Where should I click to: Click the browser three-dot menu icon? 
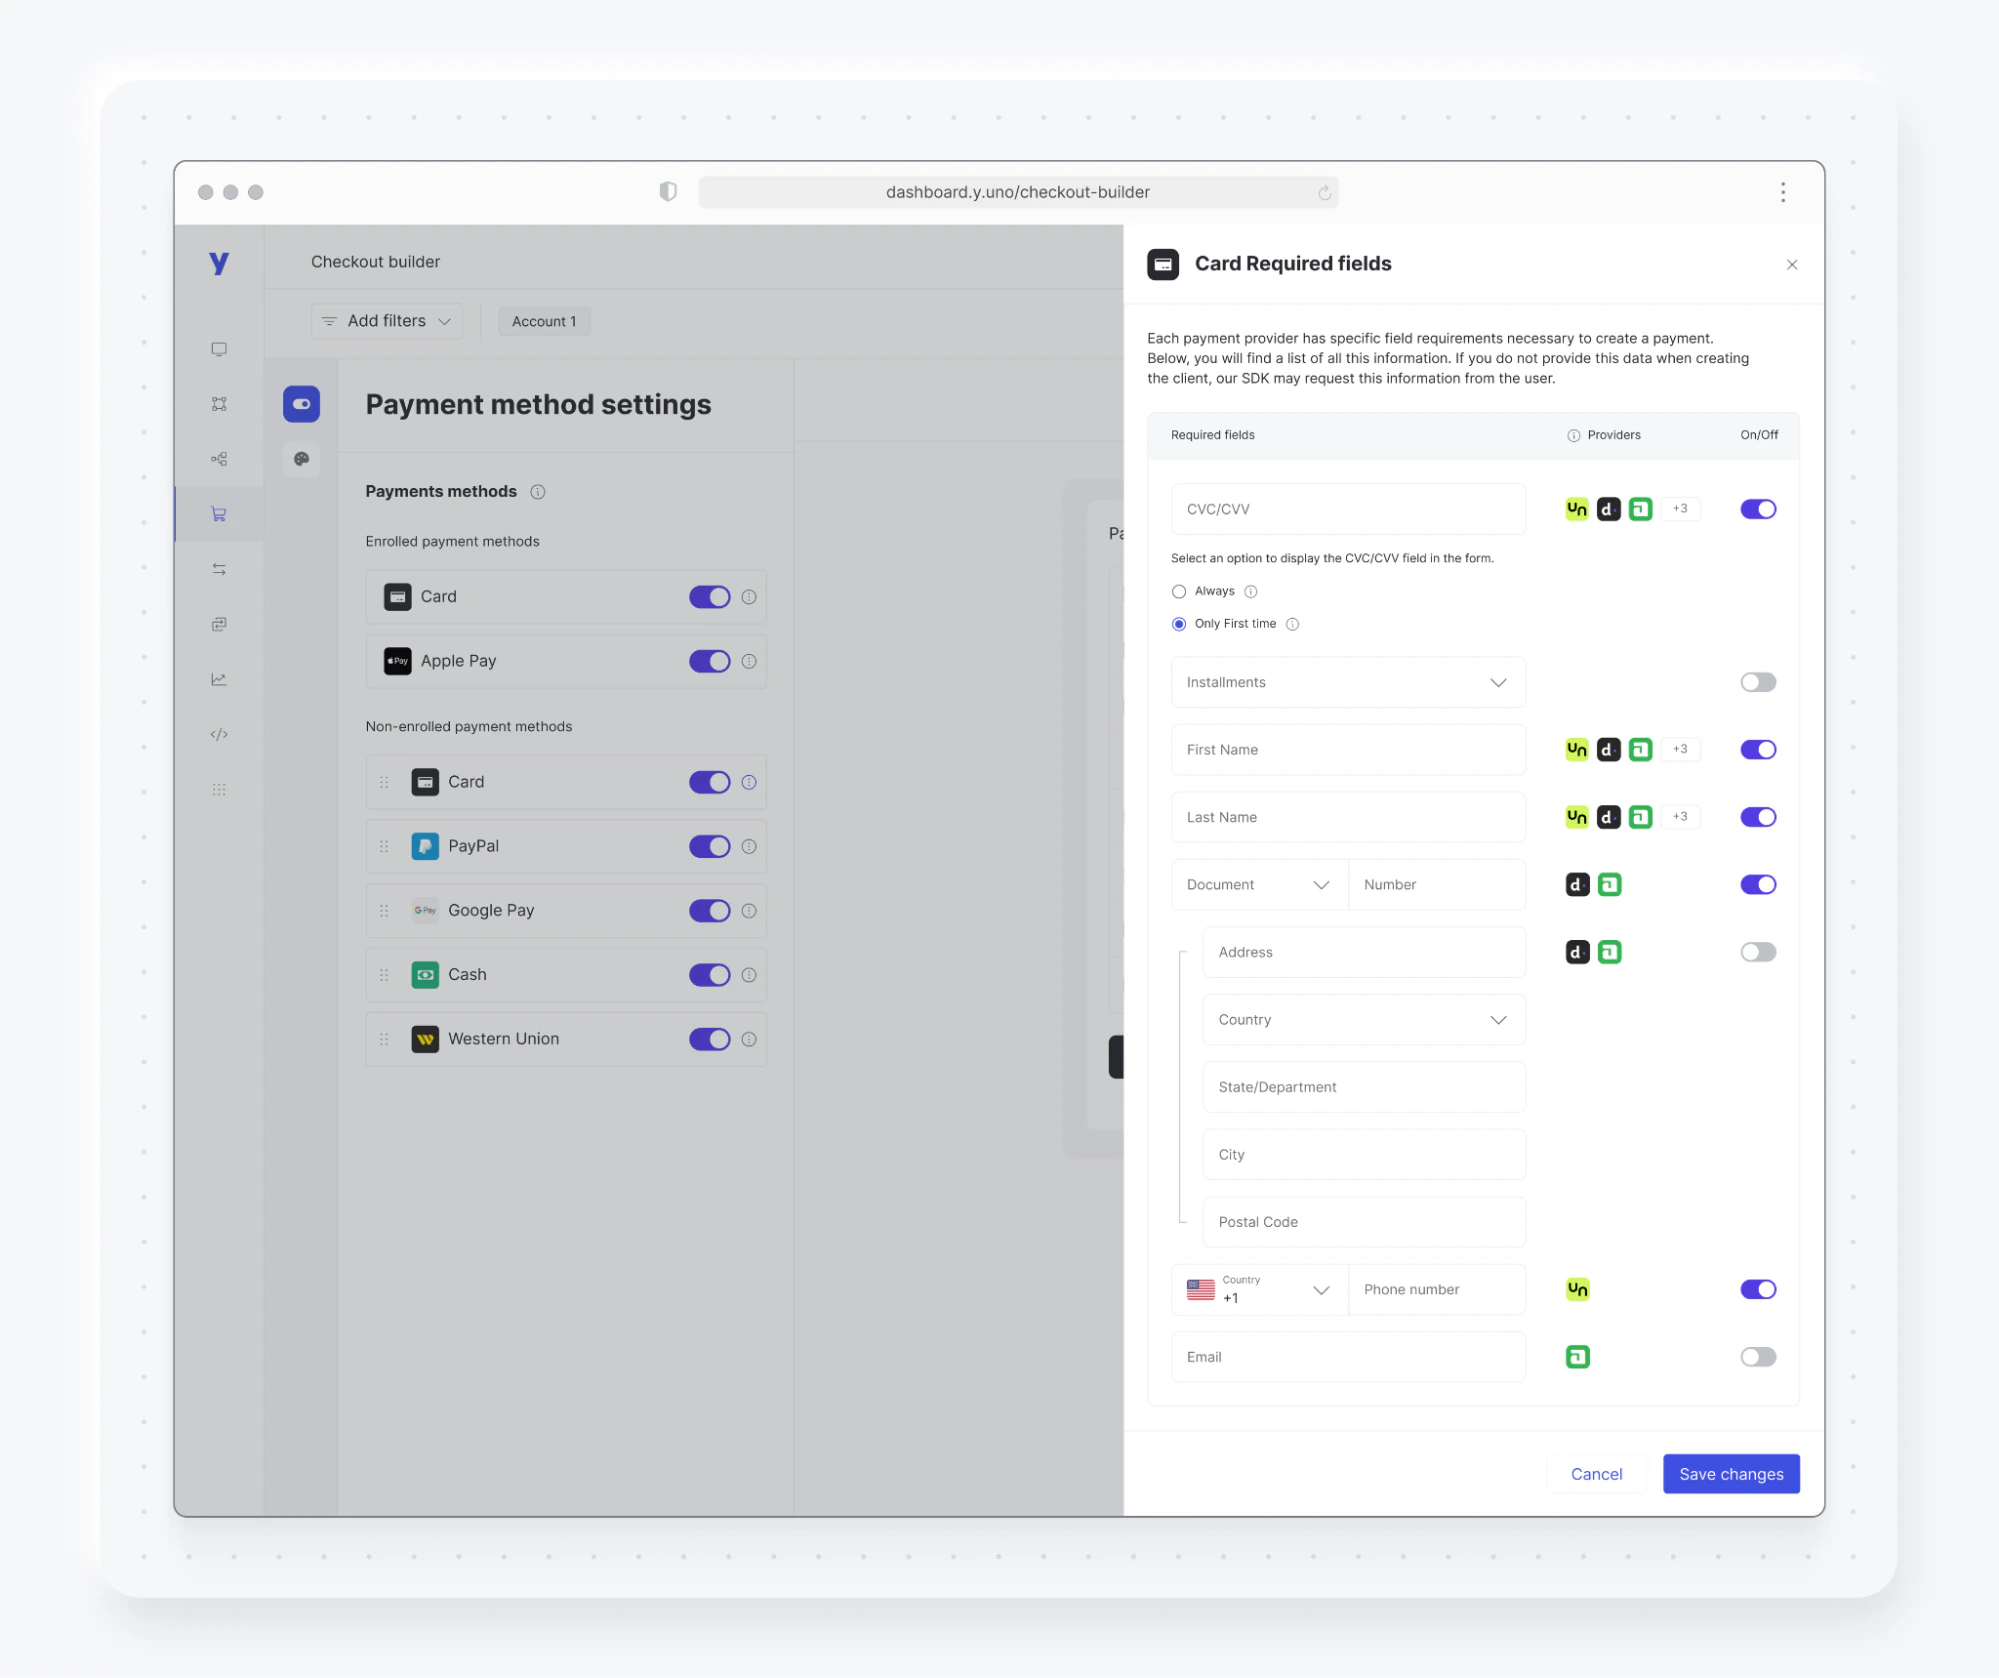[1782, 192]
